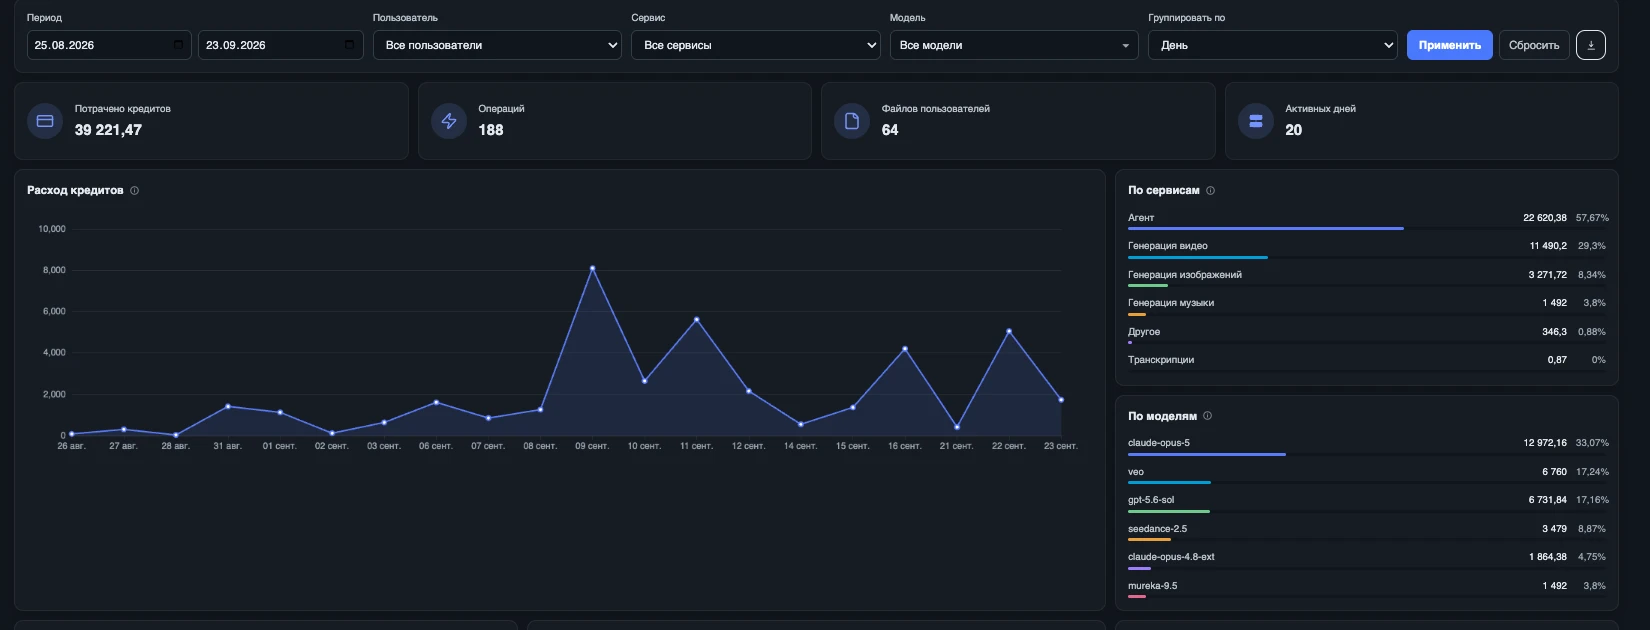Open calendar picker in the 25.08.2026 field

(x=178, y=45)
